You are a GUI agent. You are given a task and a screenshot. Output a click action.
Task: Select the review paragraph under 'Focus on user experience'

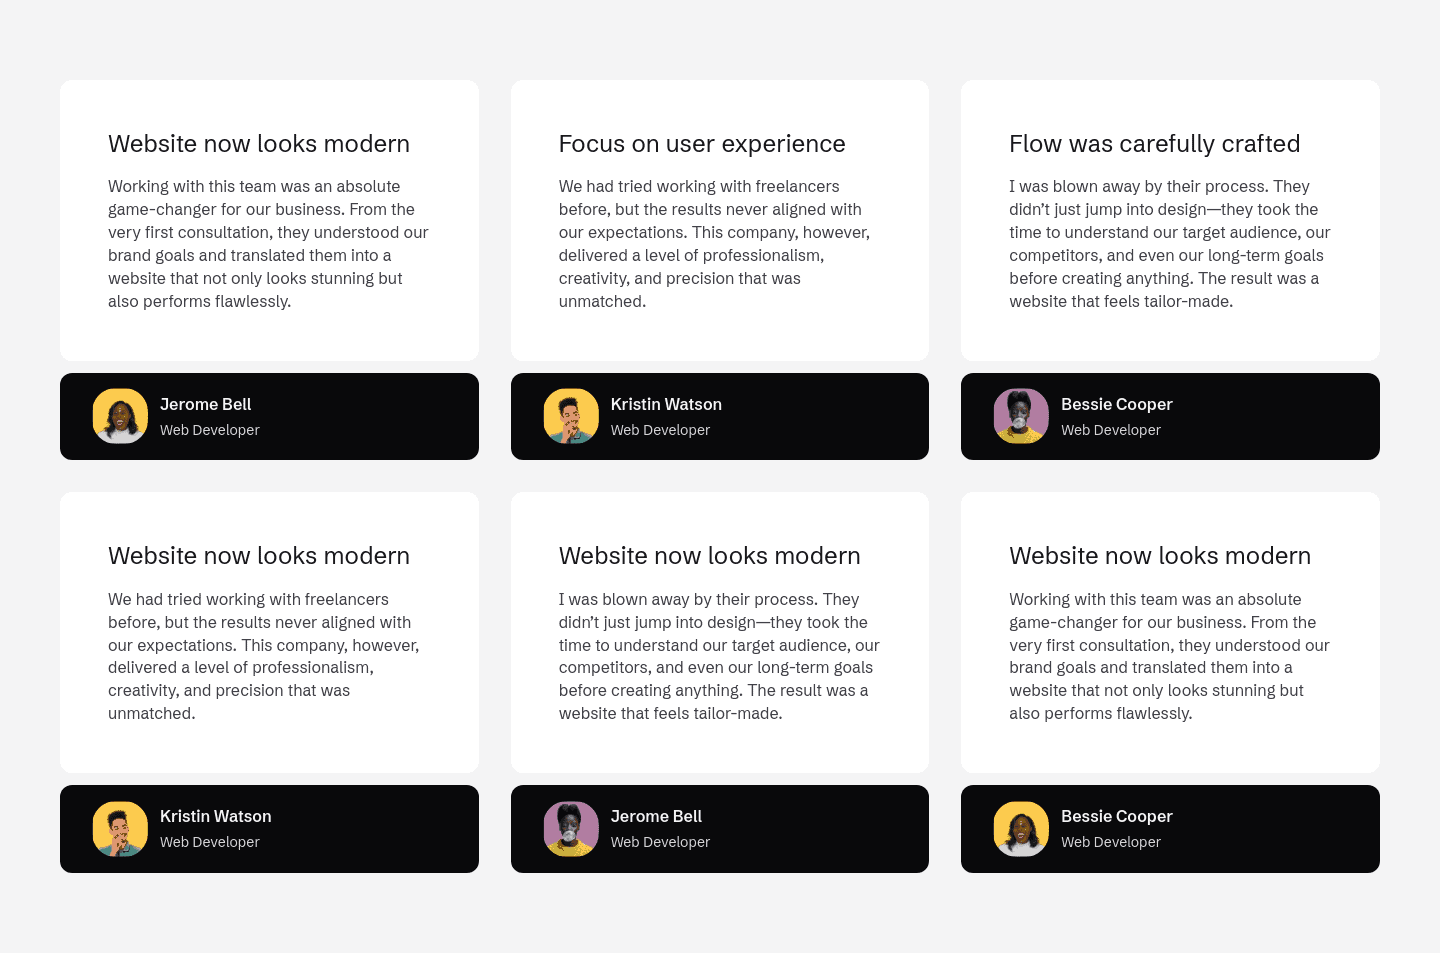714,244
